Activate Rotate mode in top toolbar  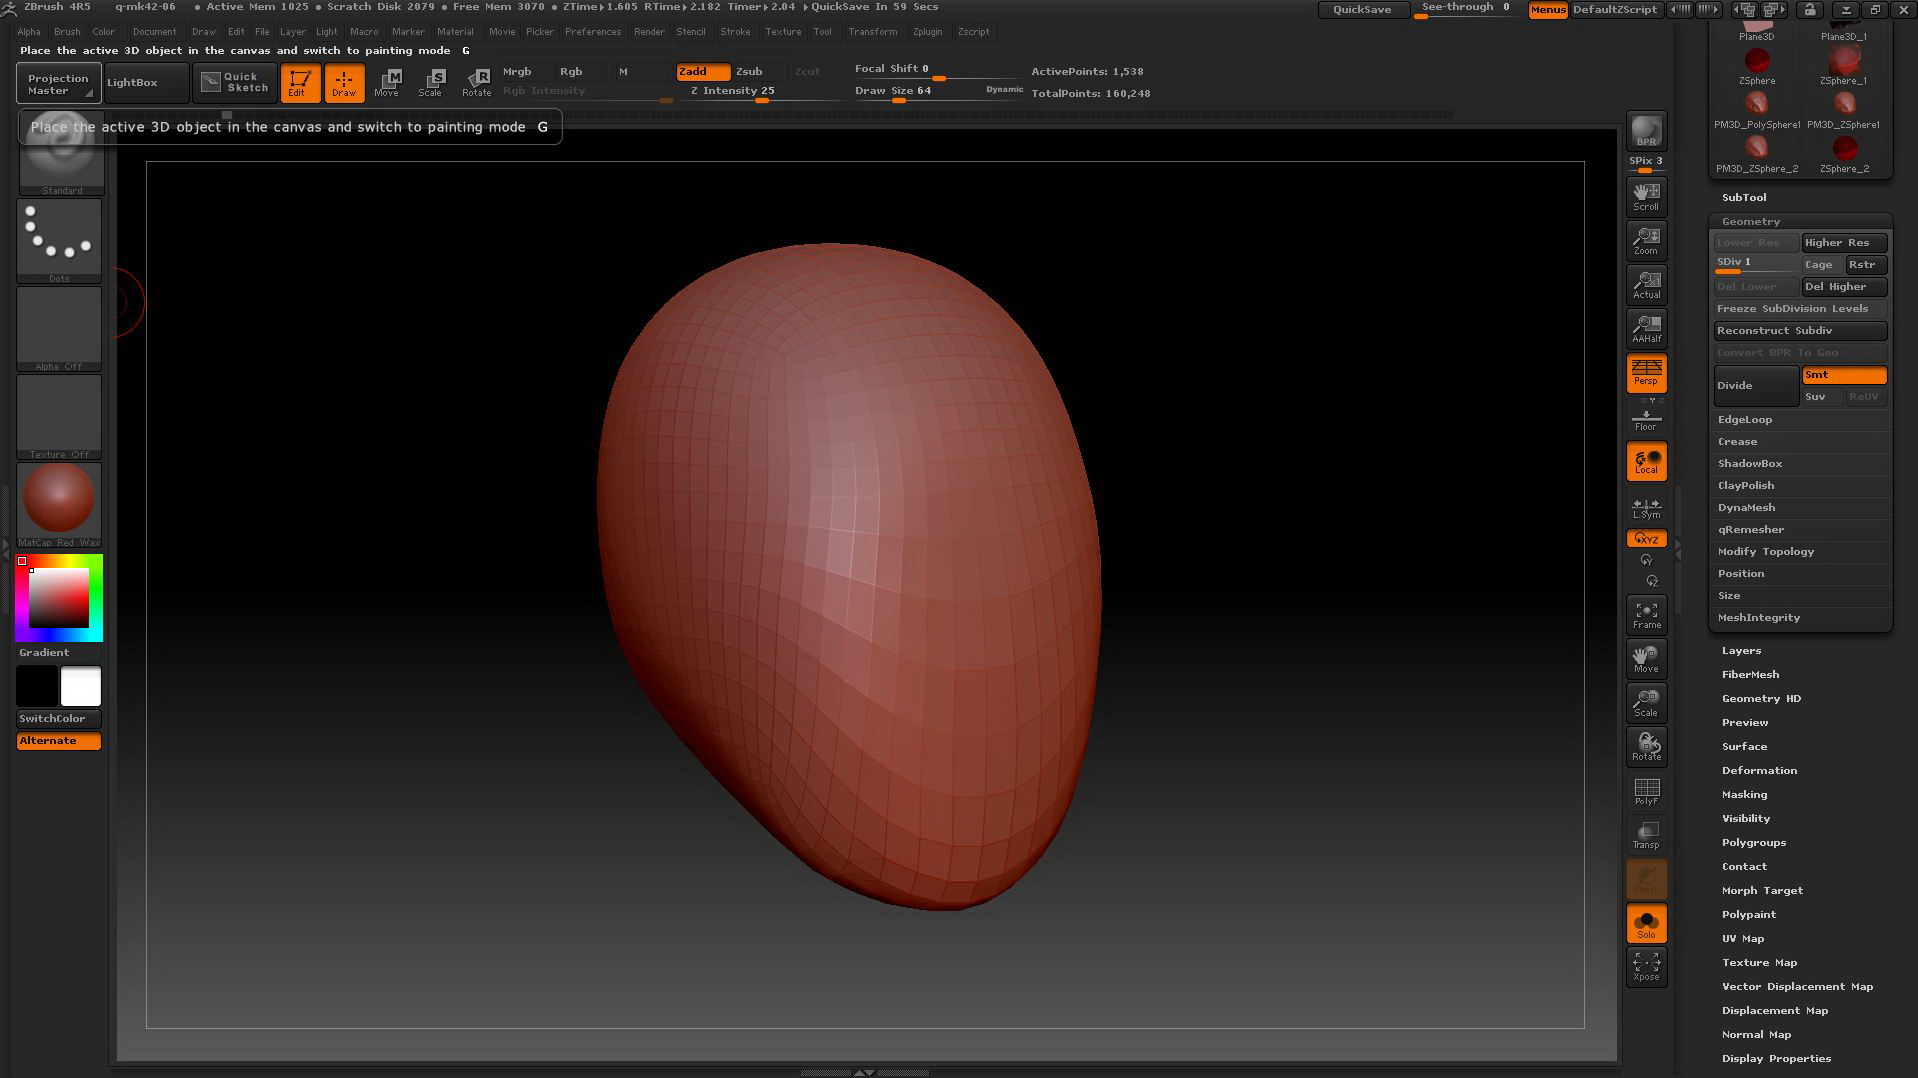477,83
